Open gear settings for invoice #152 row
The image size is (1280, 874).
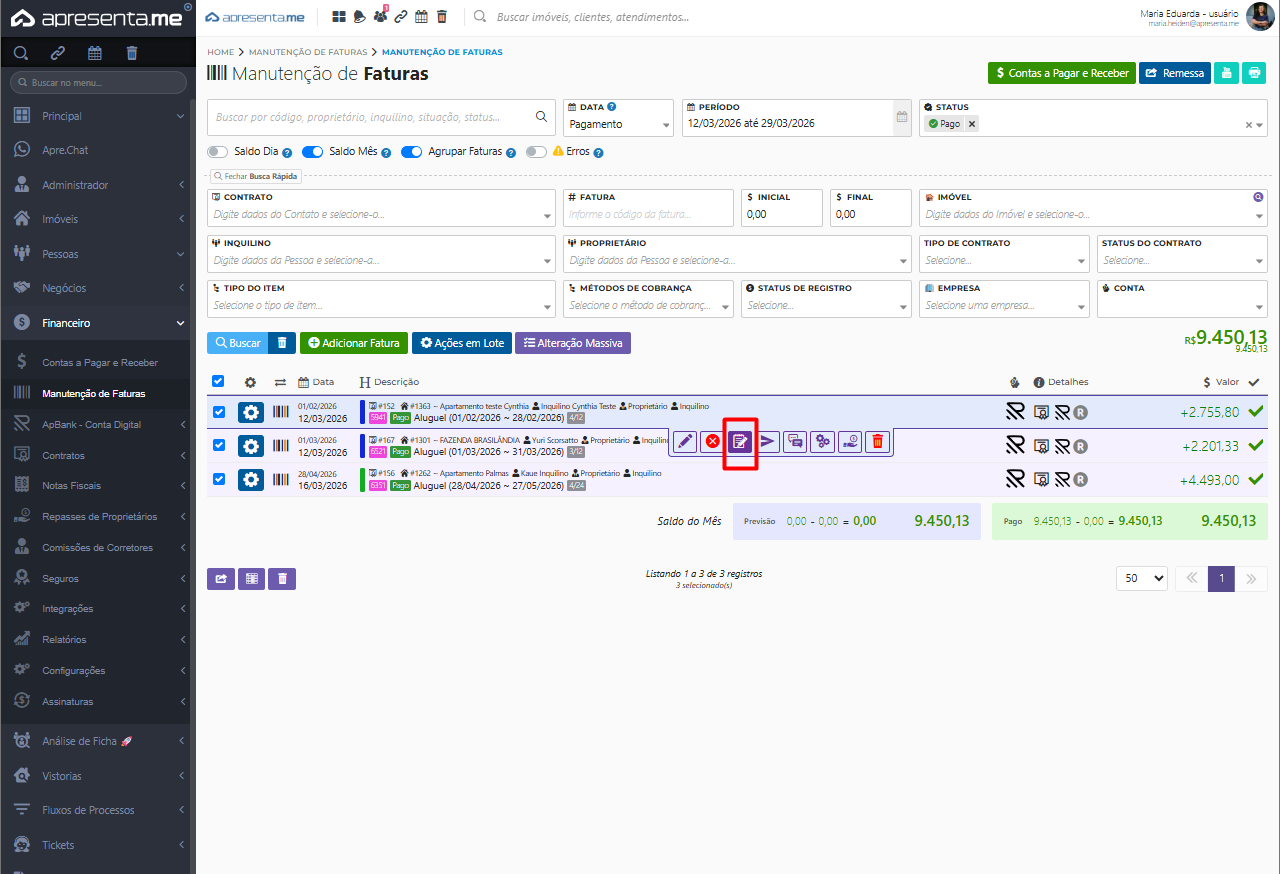(x=250, y=412)
